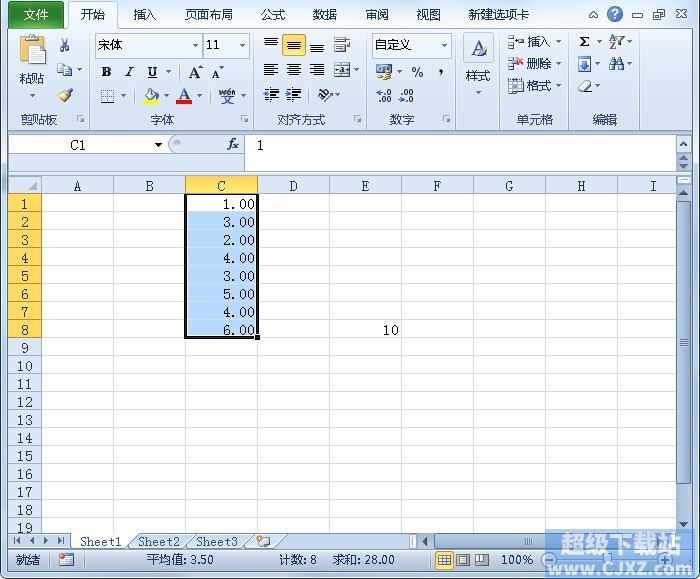Toggle italic formatting
Viewport: 700px width, 579px height.
coord(129,71)
